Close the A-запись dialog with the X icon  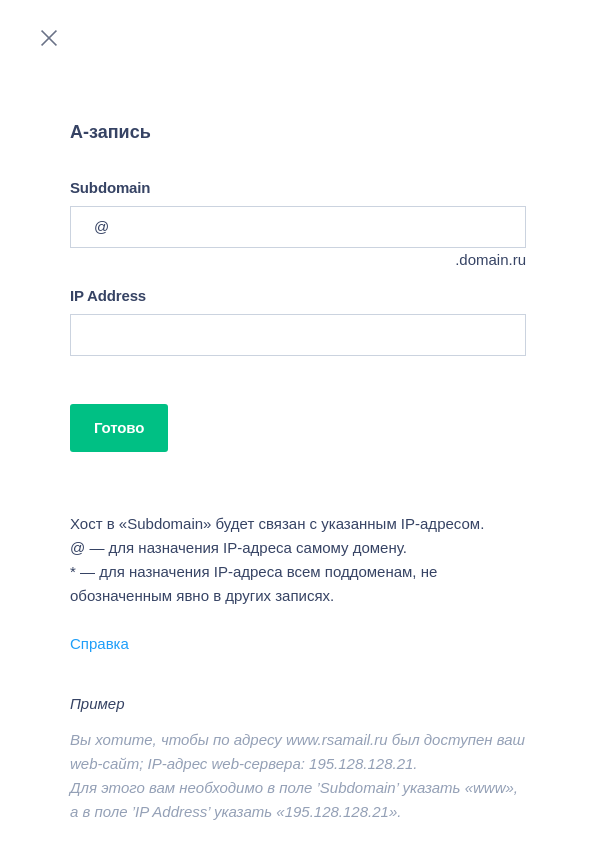click(x=48, y=38)
